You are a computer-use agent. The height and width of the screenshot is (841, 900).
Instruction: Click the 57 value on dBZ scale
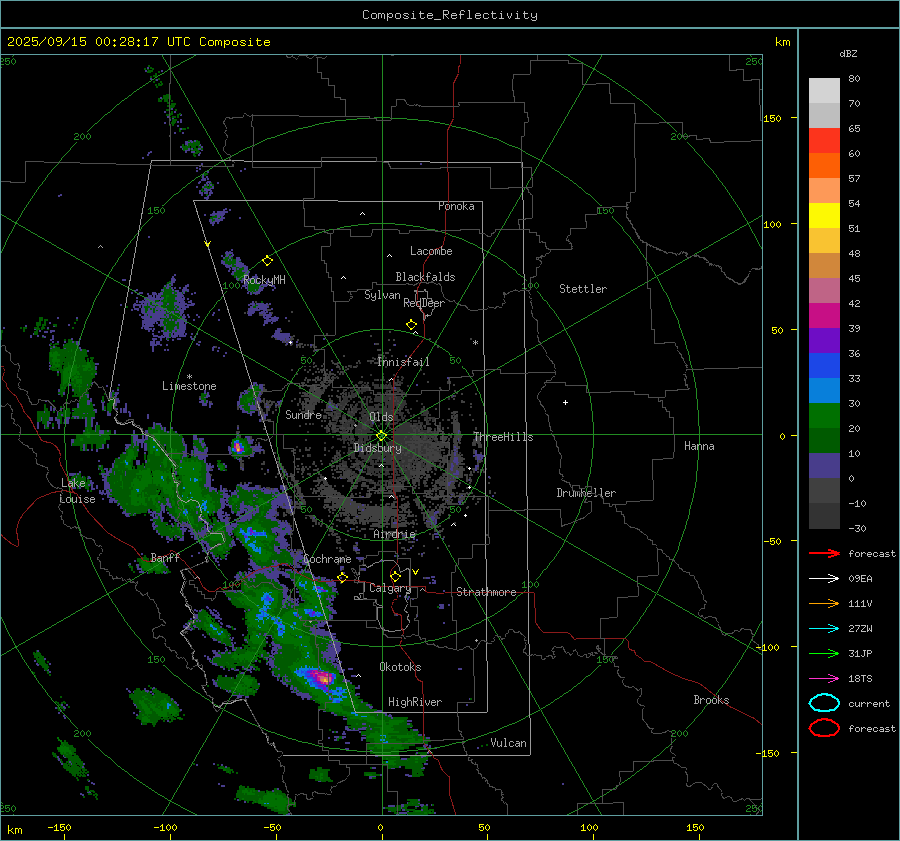(x=854, y=179)
